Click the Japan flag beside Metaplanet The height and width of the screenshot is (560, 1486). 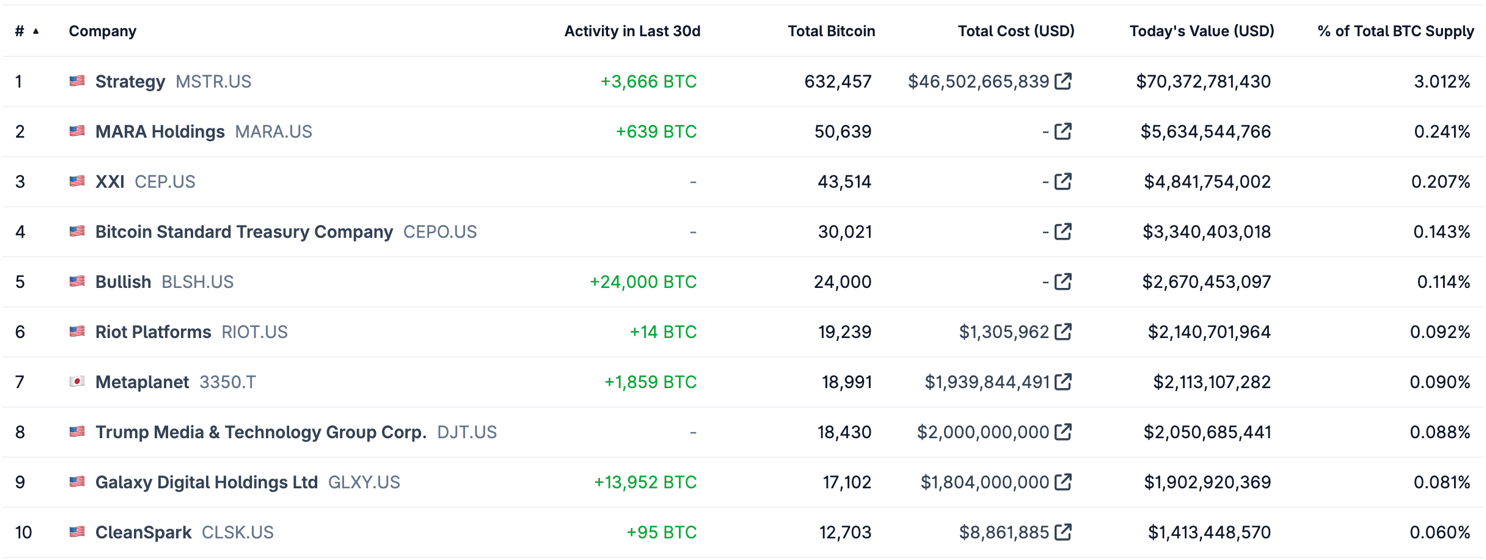point(77,381)
